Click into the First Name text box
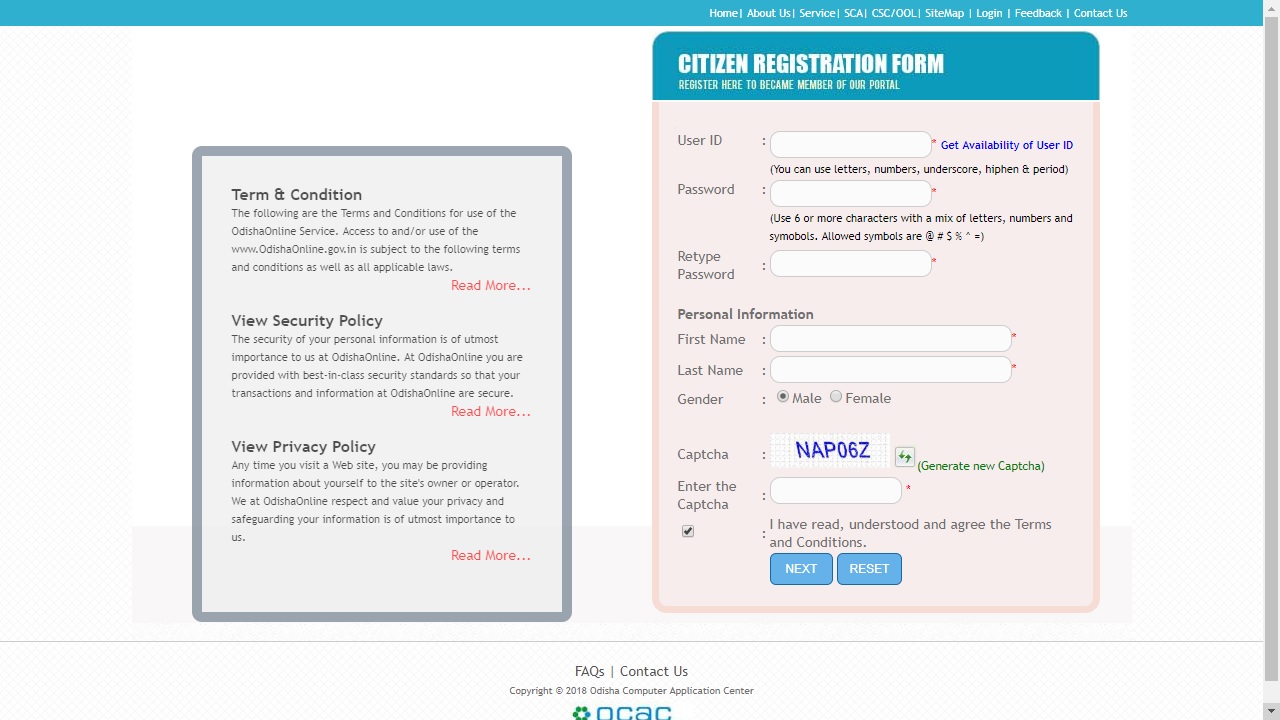Image resolution: width=1280 pixels, height=720 pixels. (890, 339)
